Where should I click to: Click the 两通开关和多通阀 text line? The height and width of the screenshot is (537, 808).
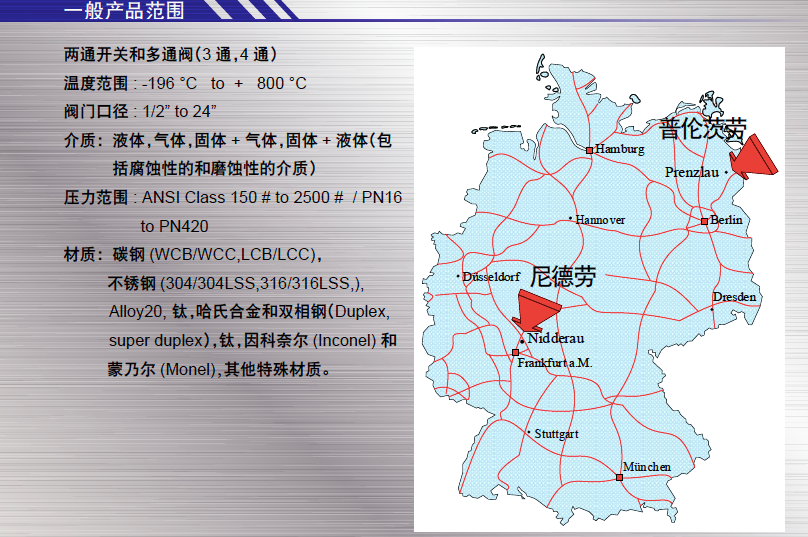[x=170, y=54]
